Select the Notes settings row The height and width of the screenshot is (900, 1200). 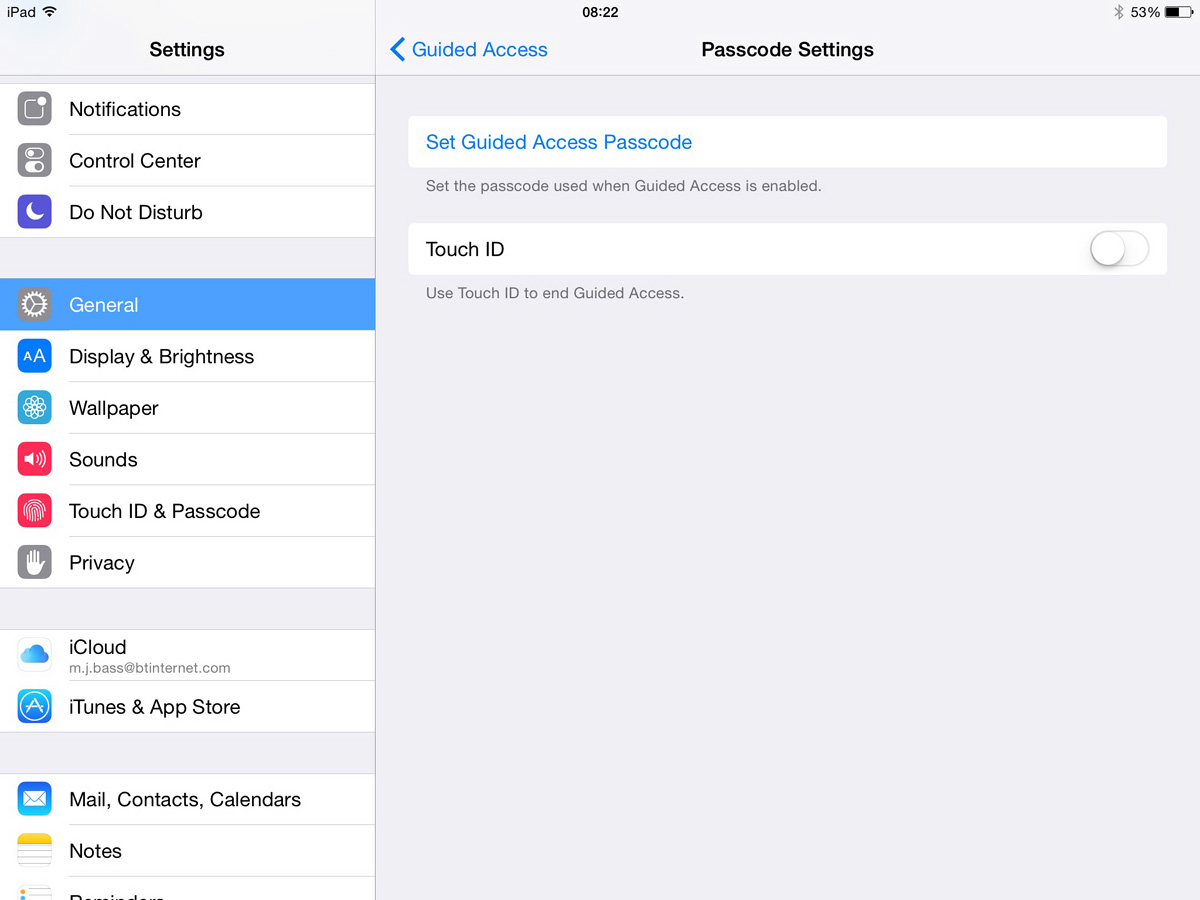[188, 851]
